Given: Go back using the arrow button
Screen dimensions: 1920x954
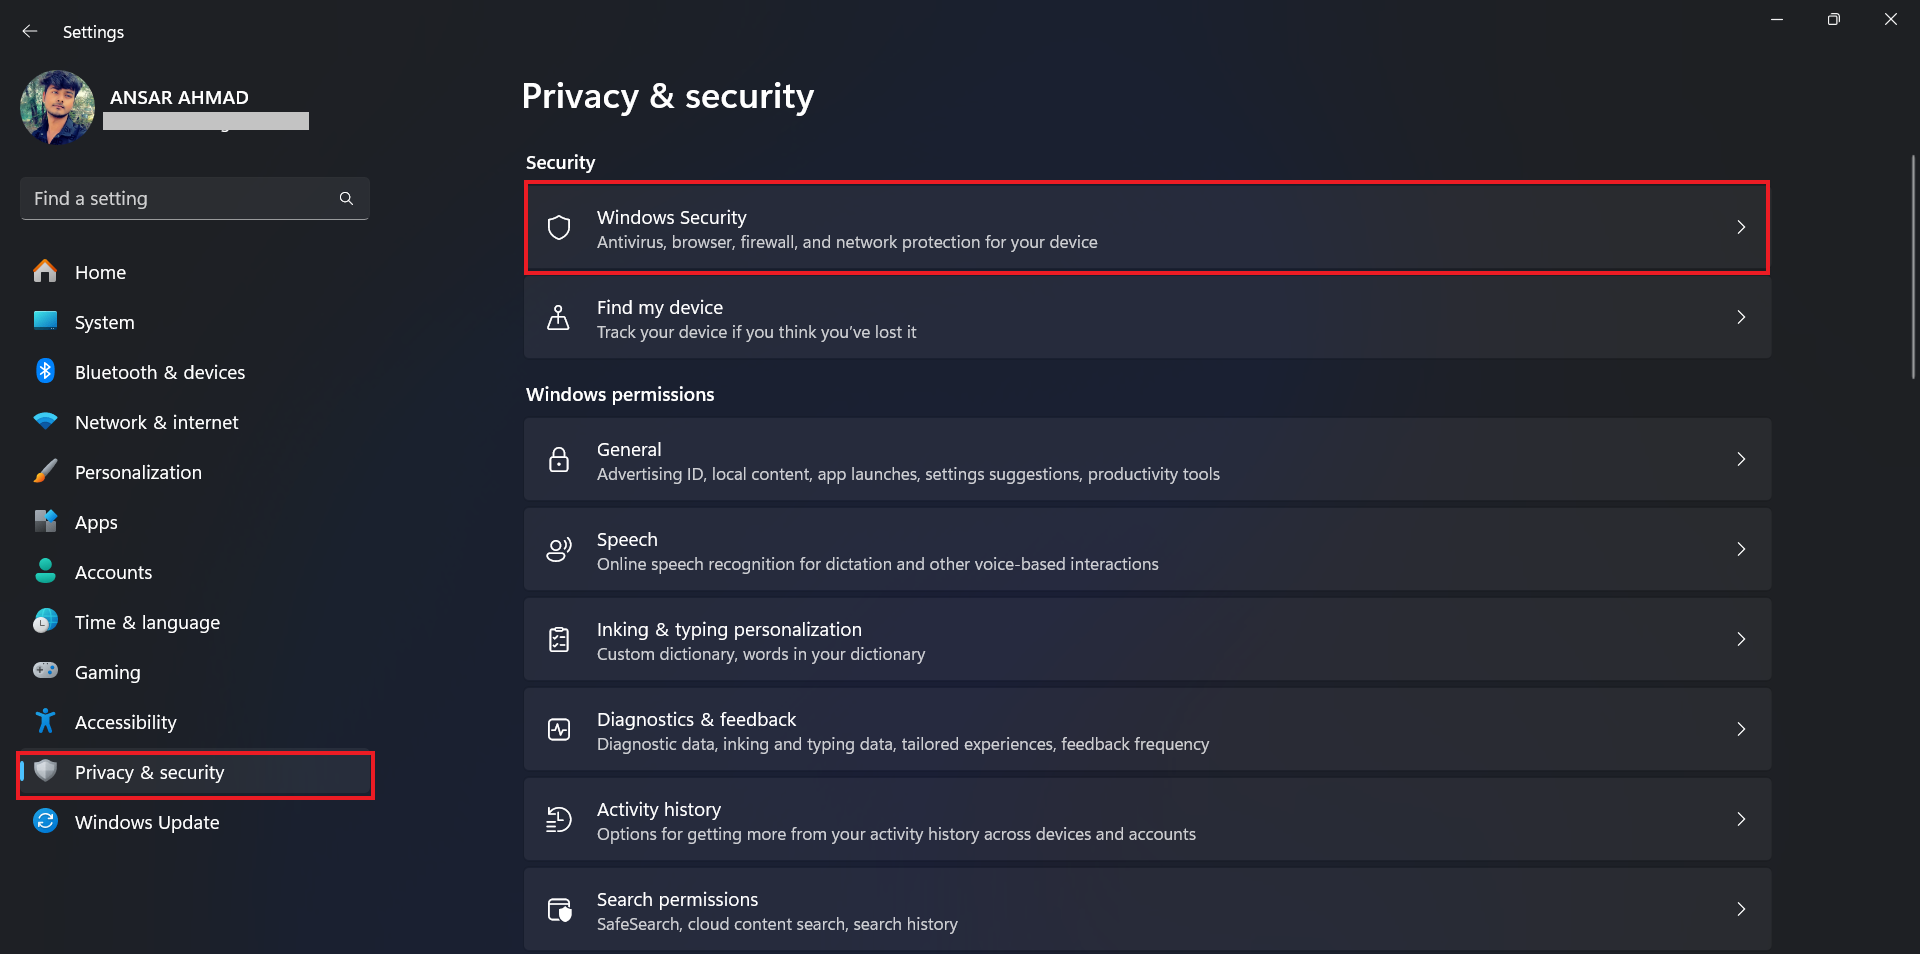Looking at the screenshot, I should click(x=29, y=31).
